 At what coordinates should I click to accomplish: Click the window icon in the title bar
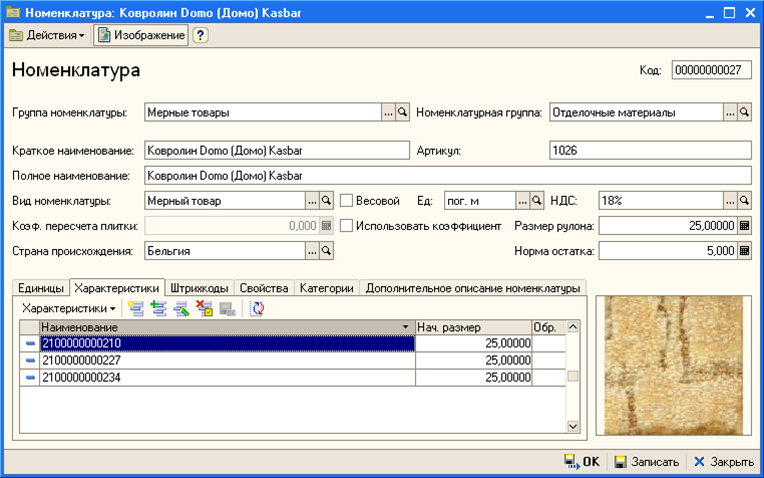pyautogui.click(x=13, y=12)
